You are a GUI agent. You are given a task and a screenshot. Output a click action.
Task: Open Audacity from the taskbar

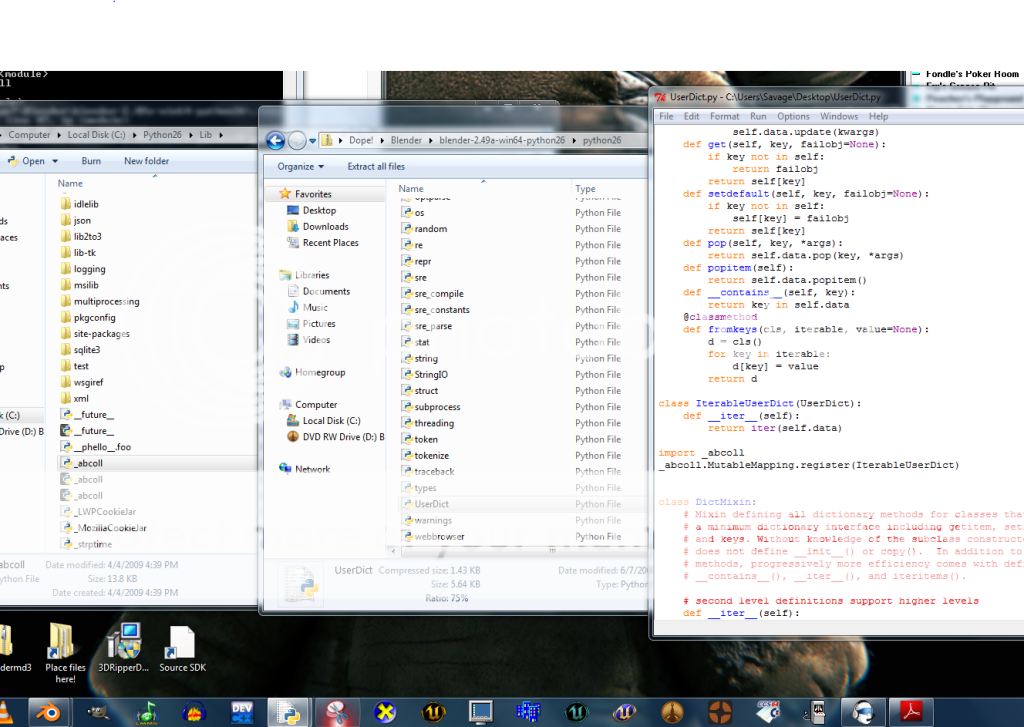194,711
